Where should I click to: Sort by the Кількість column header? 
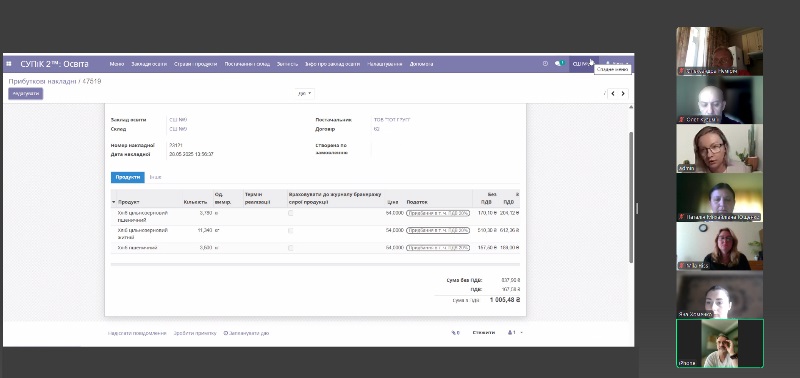pyautogui.click(x=196, y=203)
